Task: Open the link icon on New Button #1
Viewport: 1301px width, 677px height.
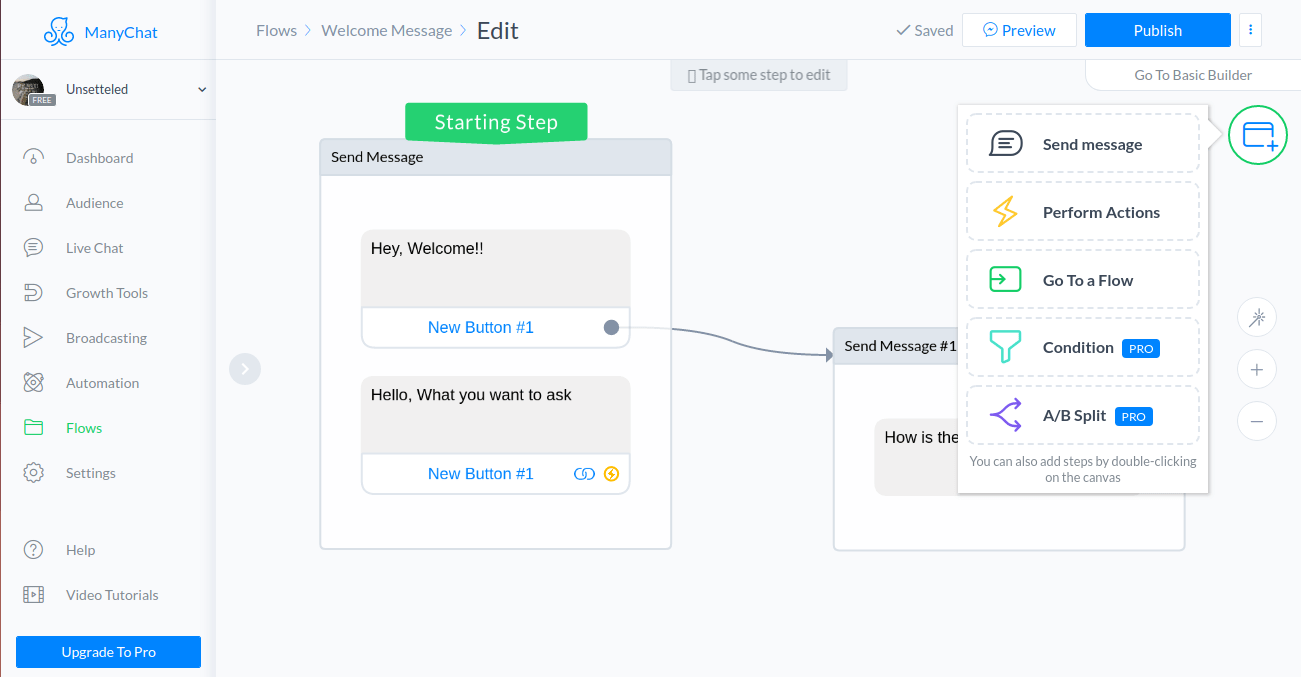Action: 584,473
